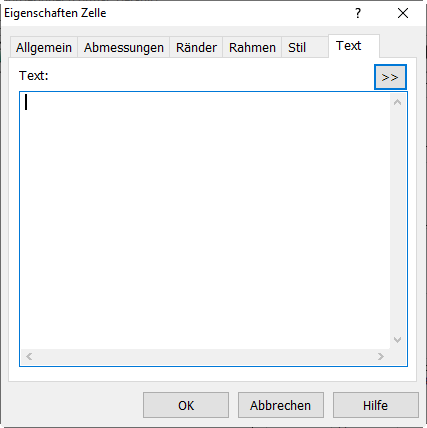Select the Ränder tab

point(196,47)
